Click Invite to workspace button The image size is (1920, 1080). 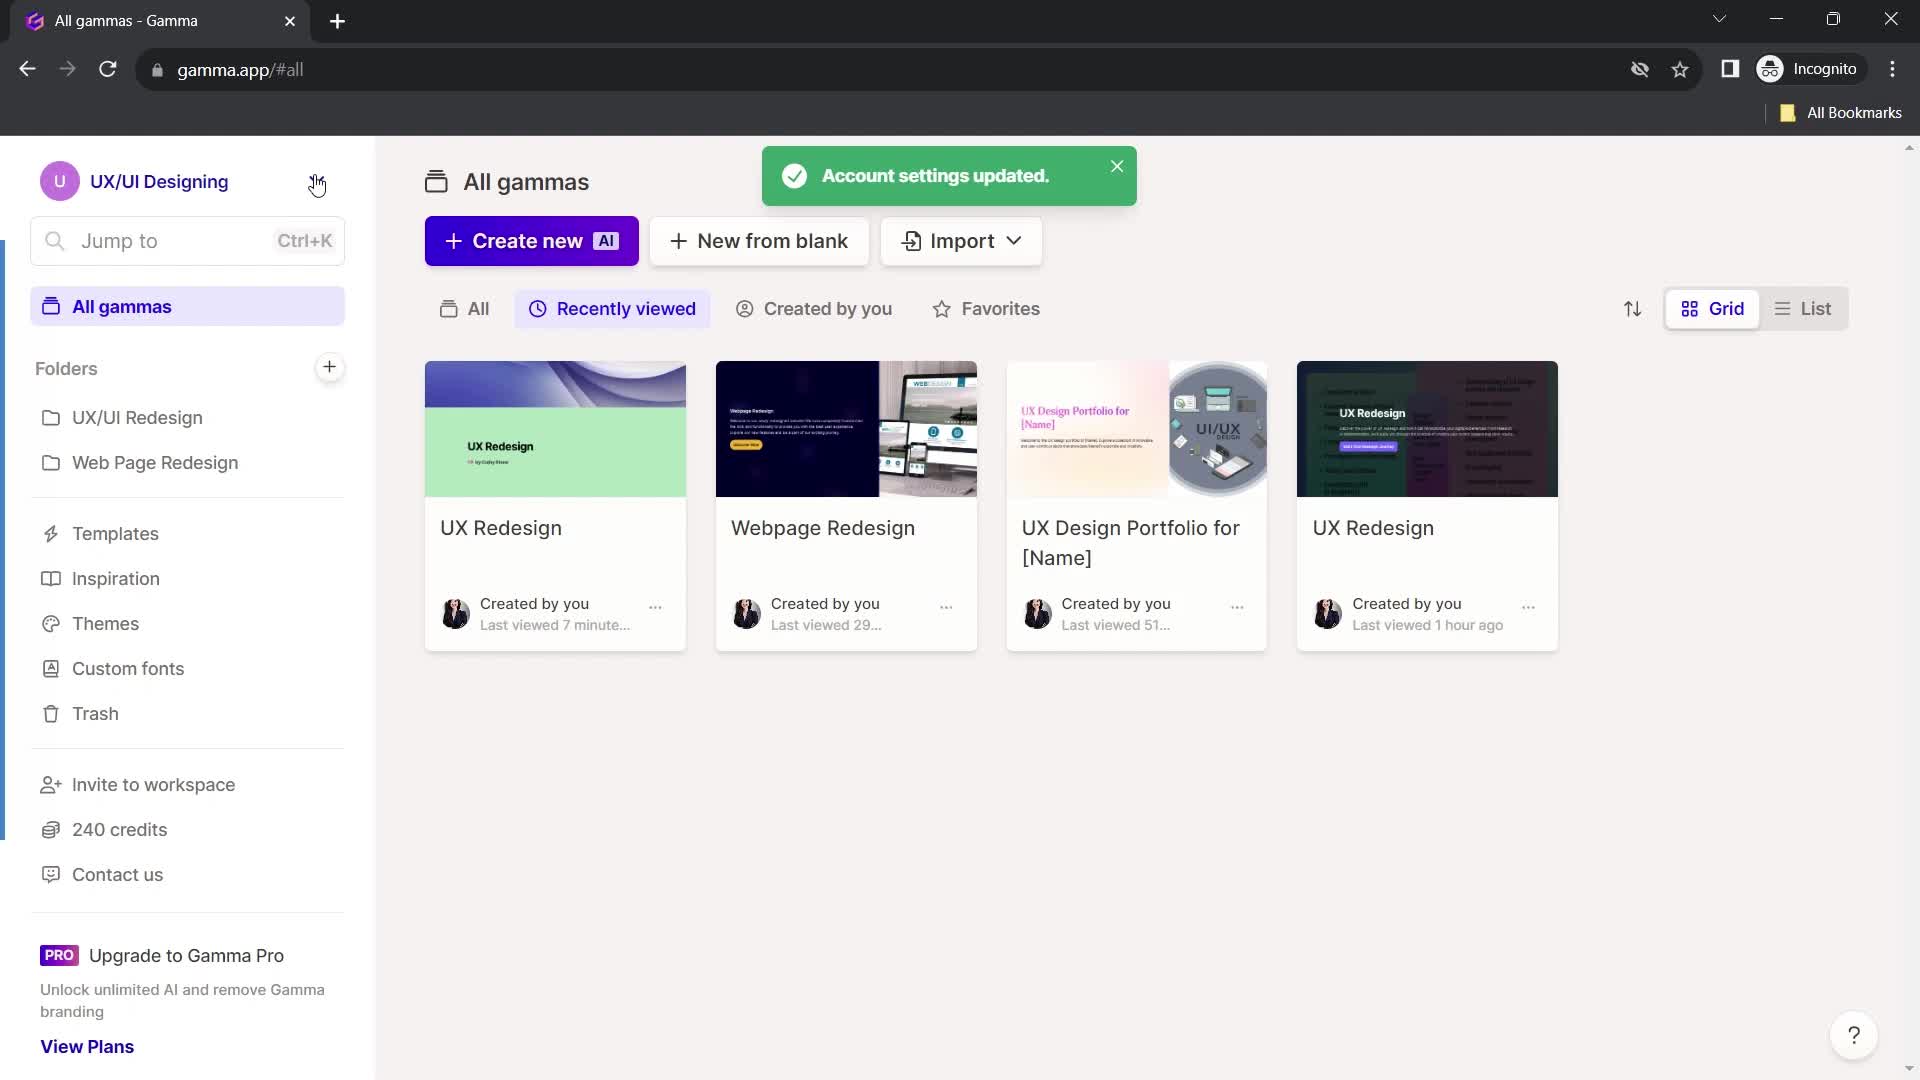point(153,783)
